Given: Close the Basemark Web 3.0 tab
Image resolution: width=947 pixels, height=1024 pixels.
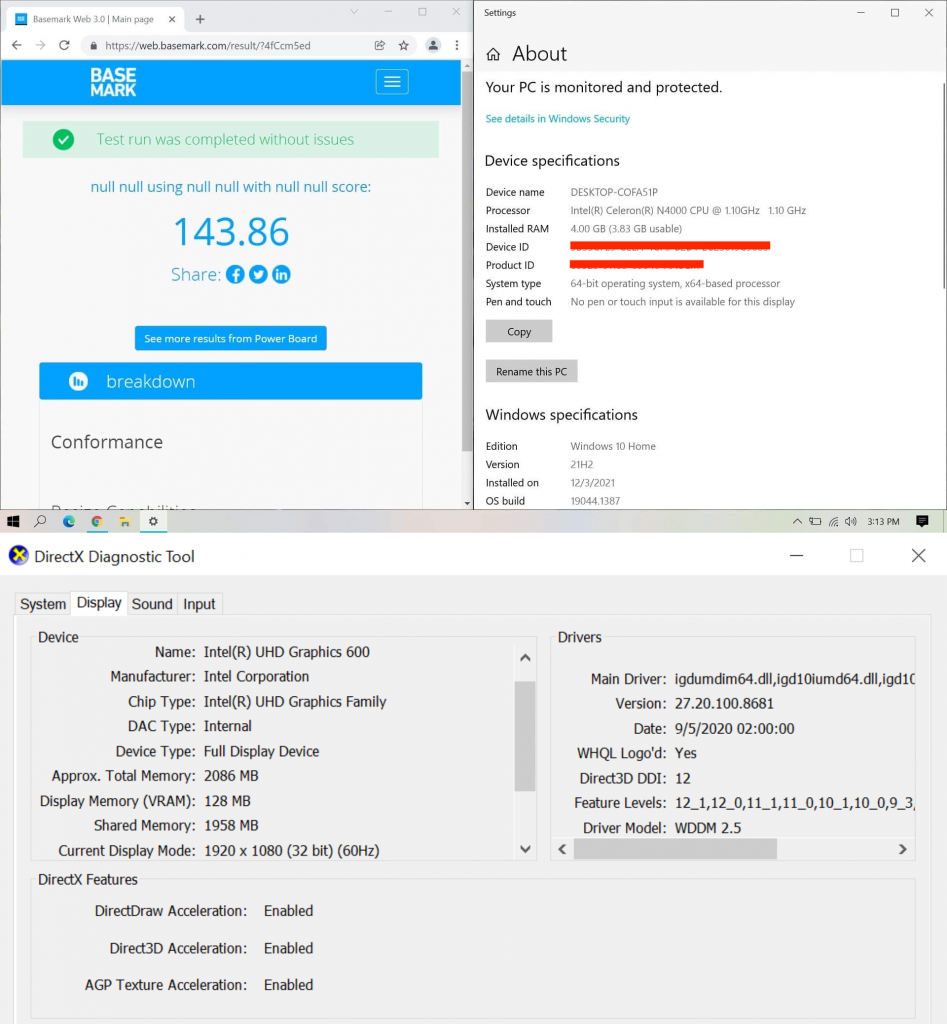Looking at the screenshot, I should (172, 20).
